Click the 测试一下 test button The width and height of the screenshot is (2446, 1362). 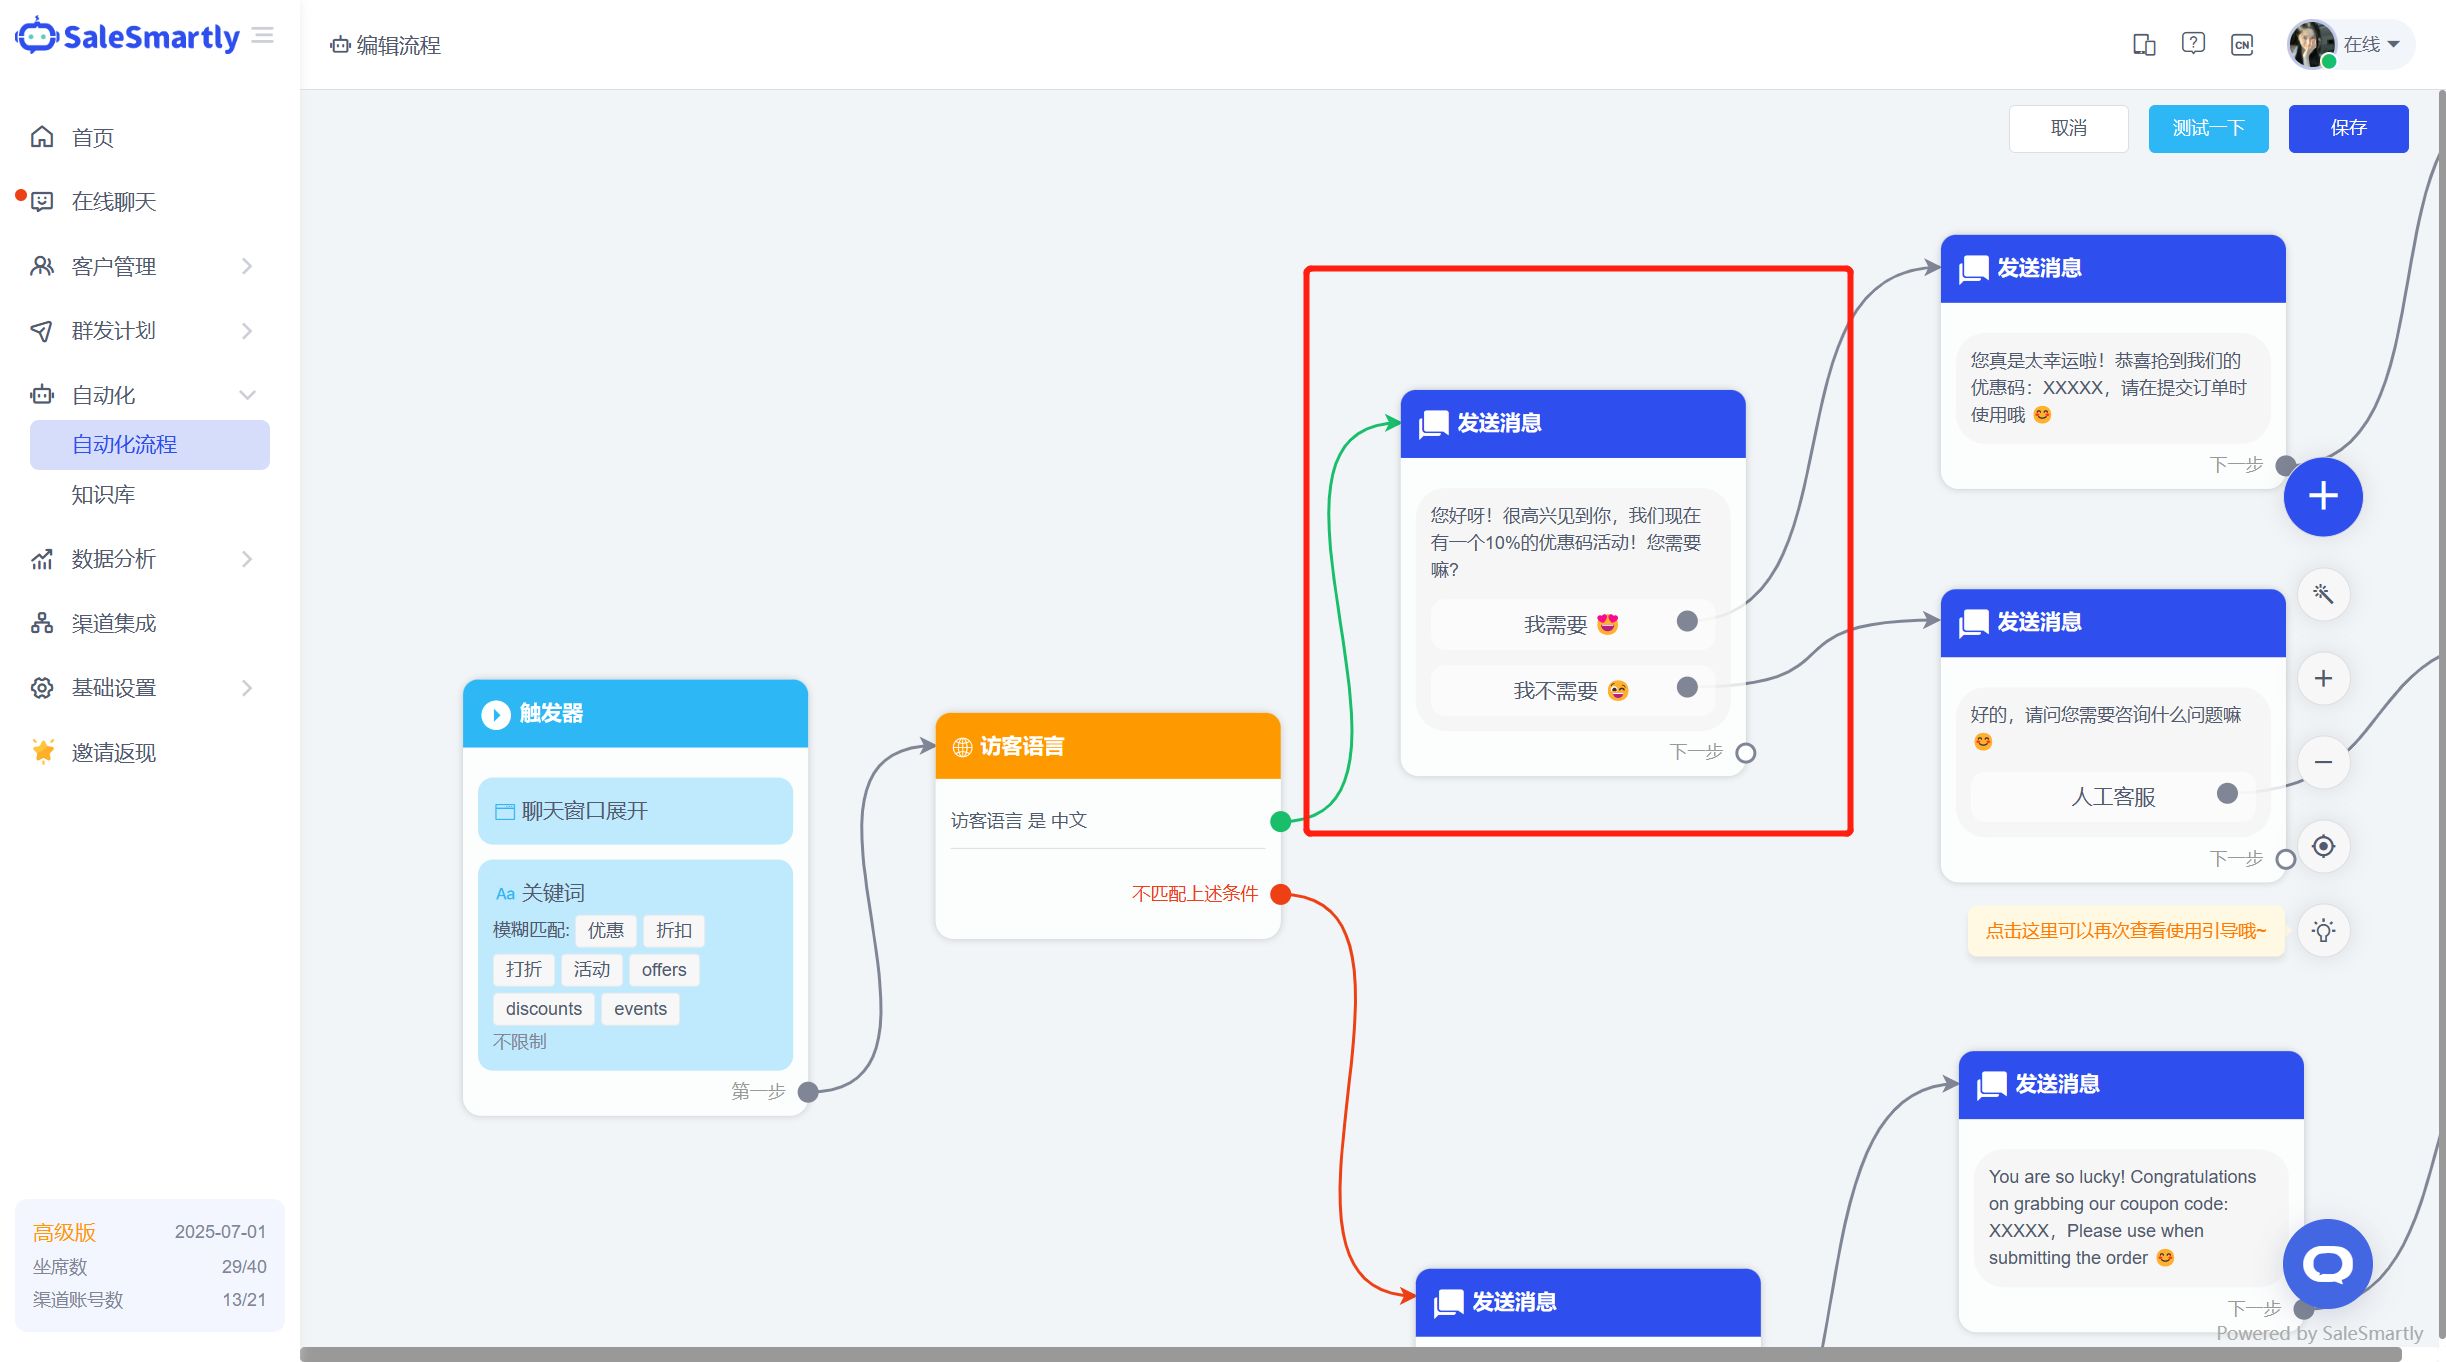pos(2208,128)
